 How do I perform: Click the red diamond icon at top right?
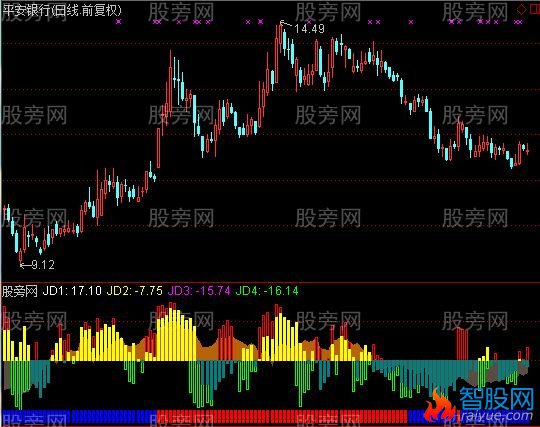tap(521, 10)
